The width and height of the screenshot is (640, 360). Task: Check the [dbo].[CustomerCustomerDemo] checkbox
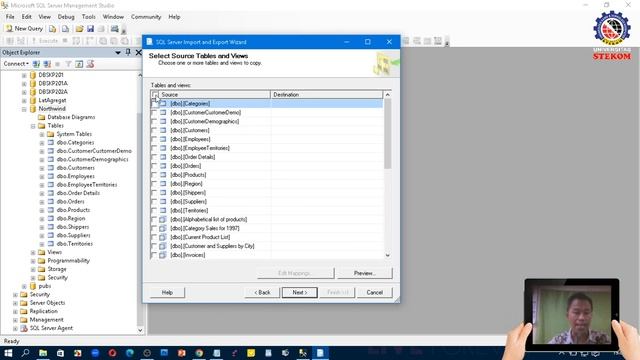point(154,113)
